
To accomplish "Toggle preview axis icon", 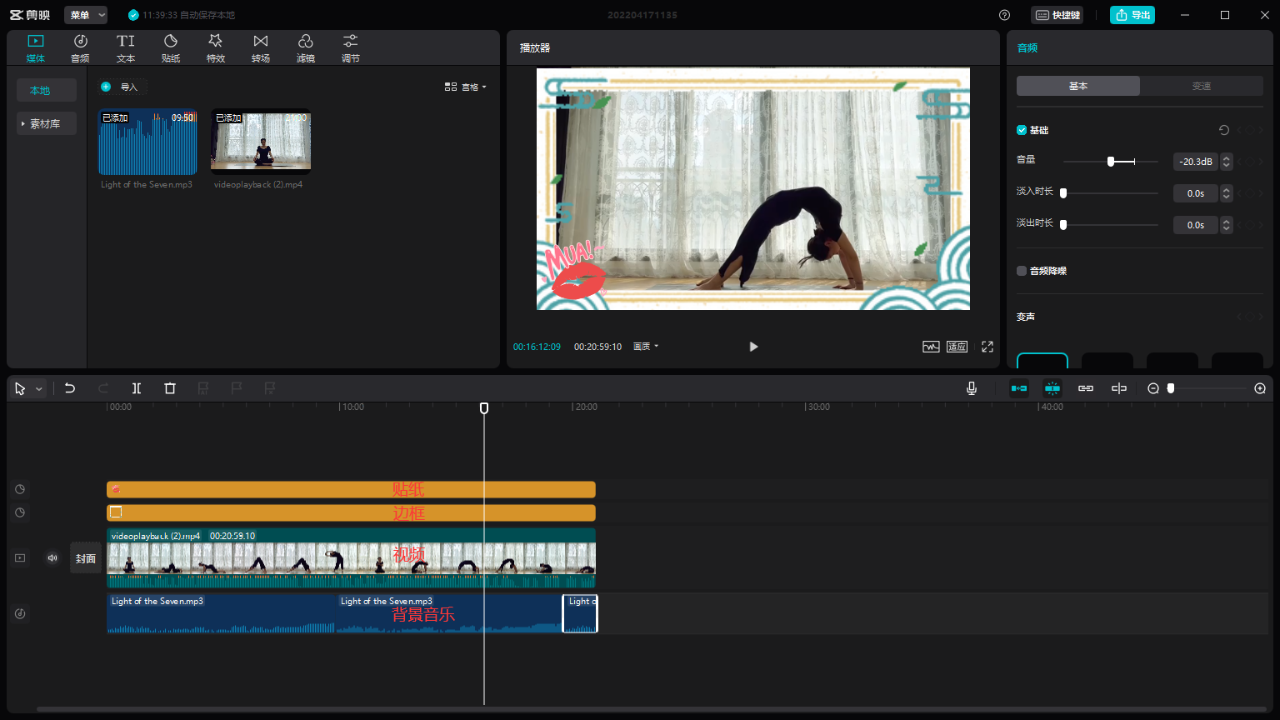I will point(1119,388).
